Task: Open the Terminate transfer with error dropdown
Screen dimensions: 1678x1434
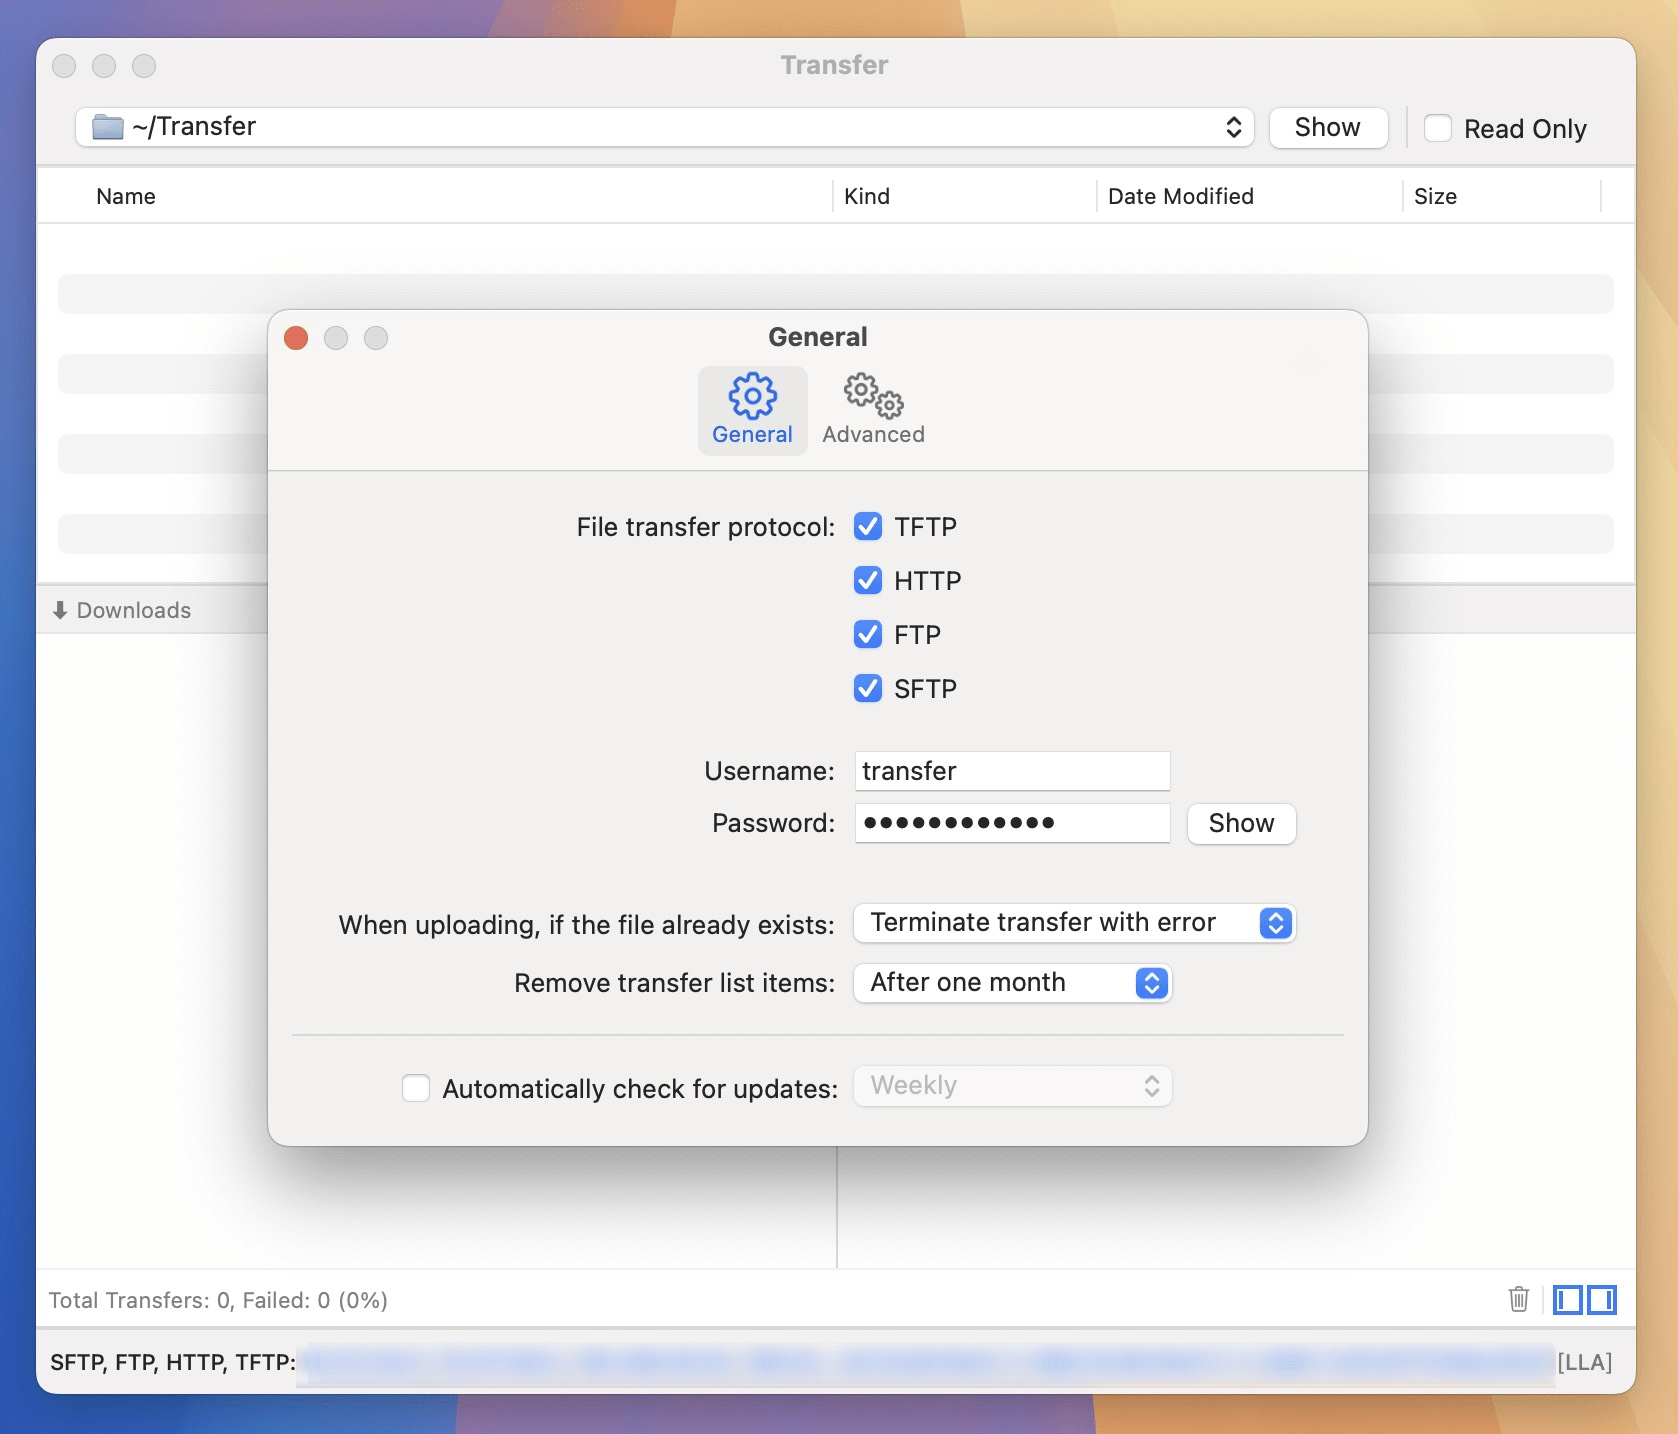Action: [1074, 923]
